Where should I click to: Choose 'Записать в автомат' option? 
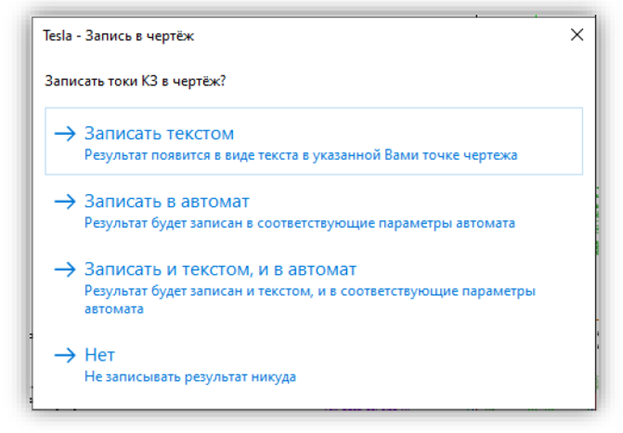(314, 211)
